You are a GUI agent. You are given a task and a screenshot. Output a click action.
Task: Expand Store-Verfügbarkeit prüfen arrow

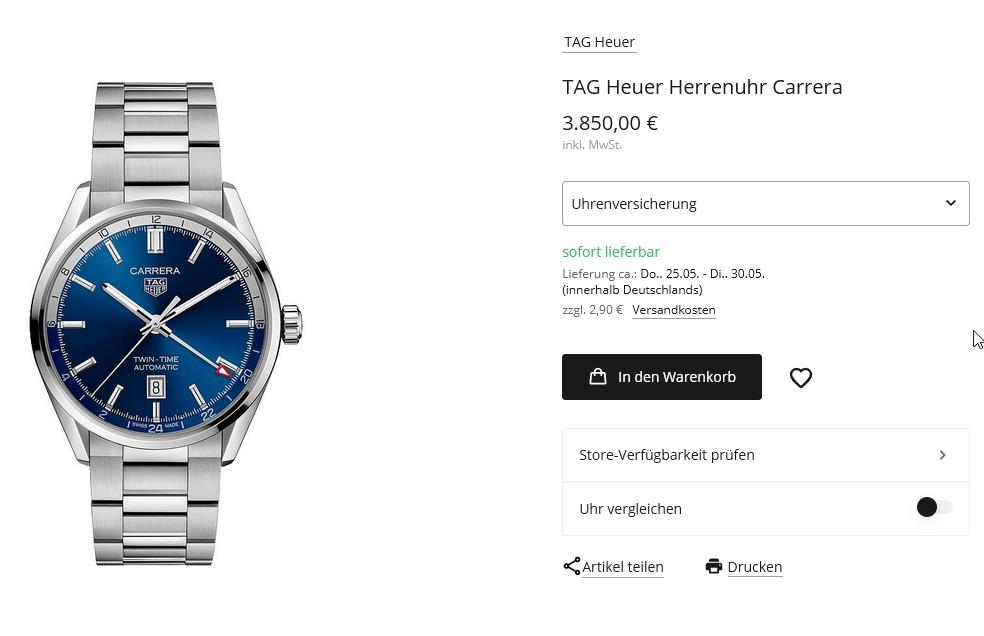point(943,455)
